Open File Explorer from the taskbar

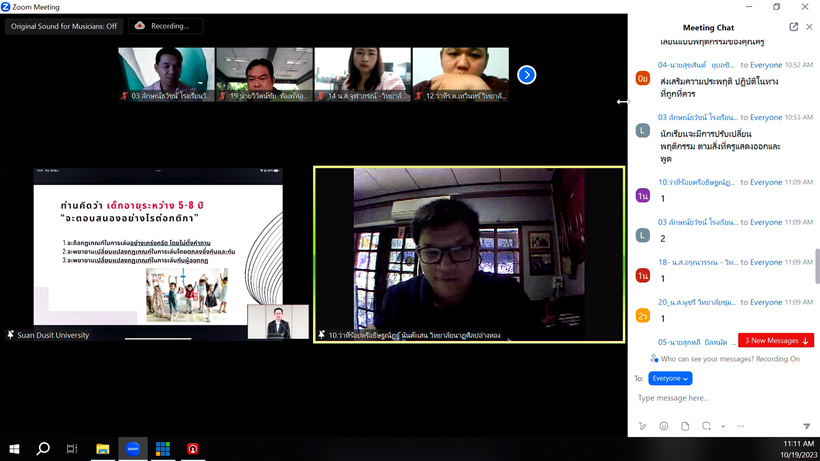click(102, 449)
